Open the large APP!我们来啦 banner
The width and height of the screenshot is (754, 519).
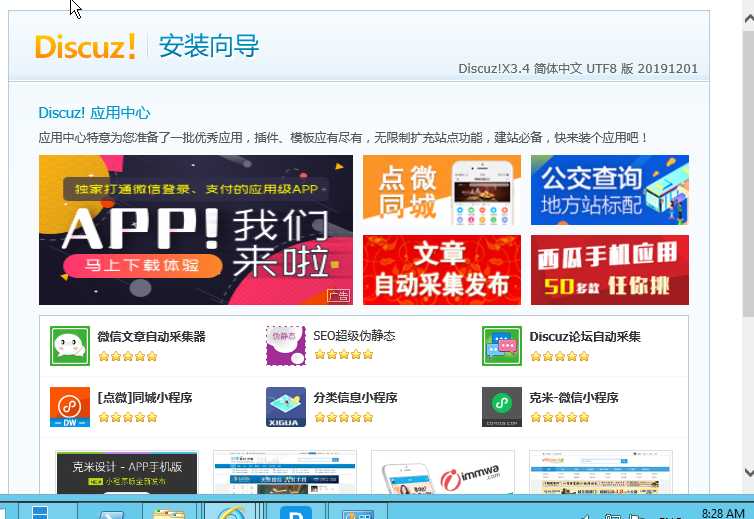click(196, 230)
